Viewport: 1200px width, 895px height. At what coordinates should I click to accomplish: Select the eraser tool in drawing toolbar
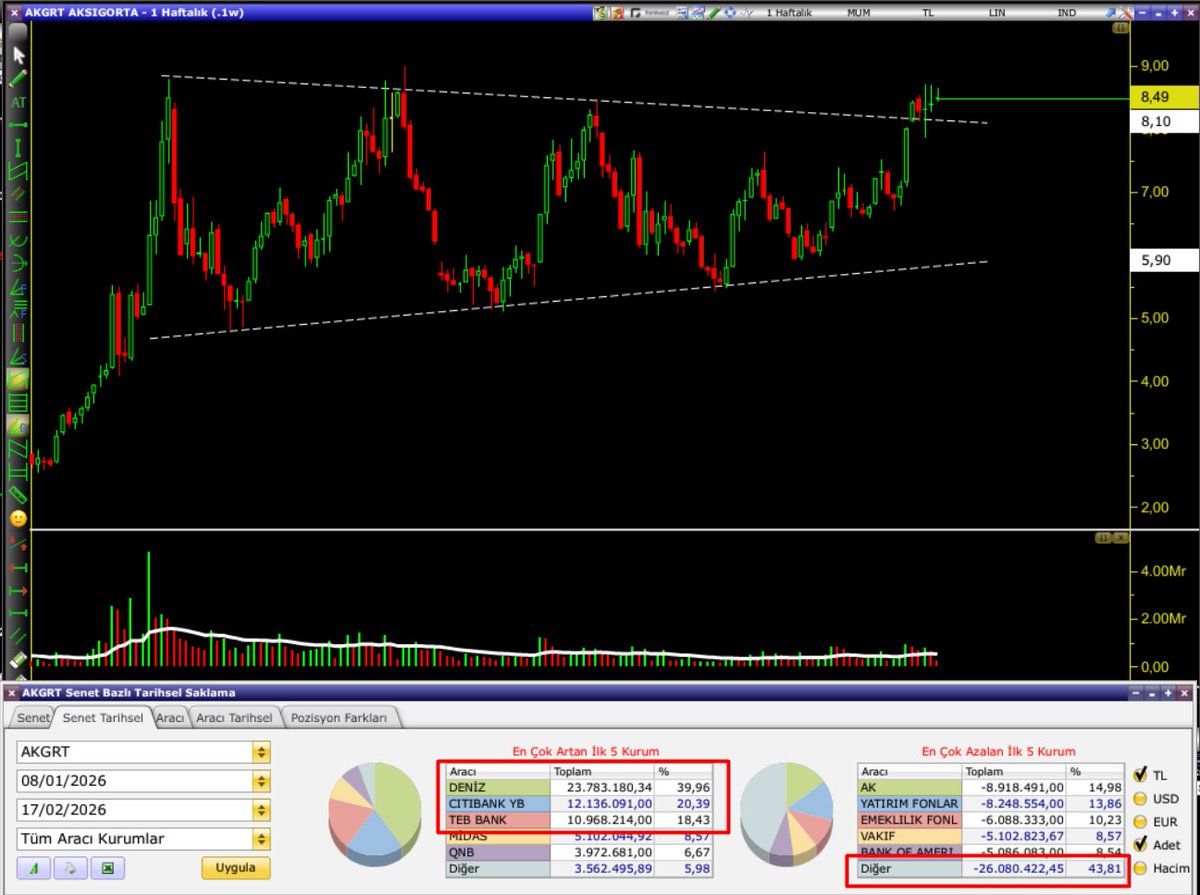[19, 660]
